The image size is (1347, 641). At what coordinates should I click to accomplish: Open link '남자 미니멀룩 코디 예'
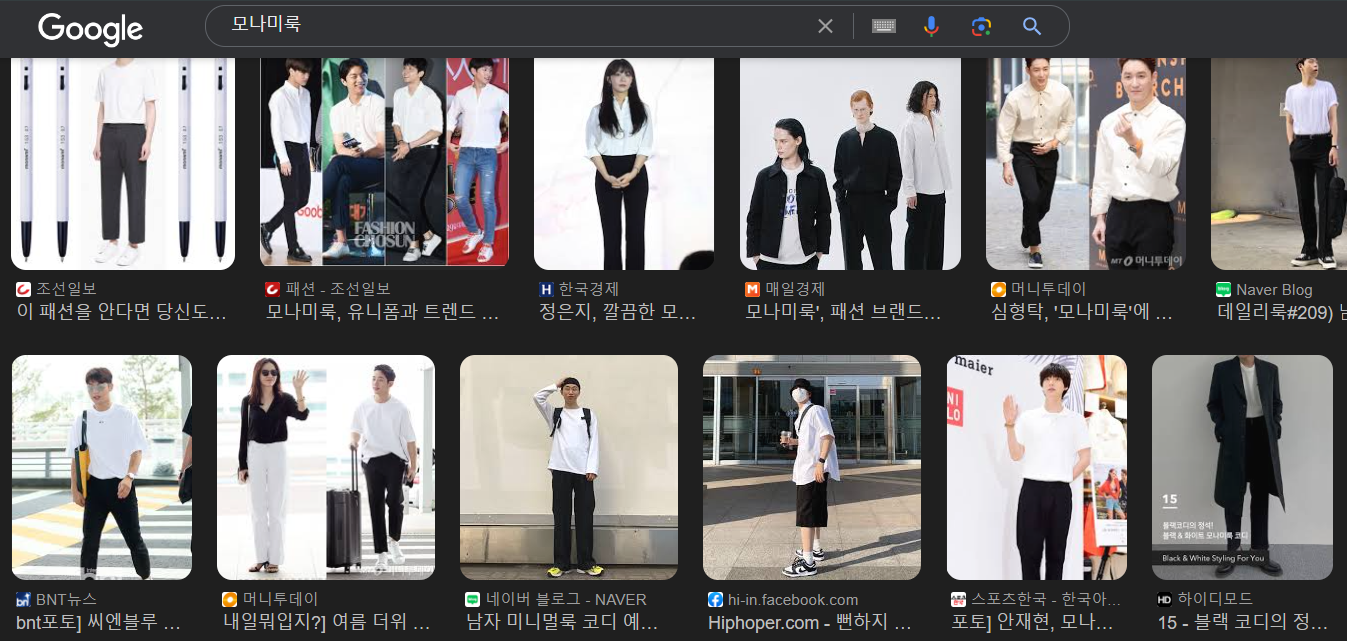(565, 622)
